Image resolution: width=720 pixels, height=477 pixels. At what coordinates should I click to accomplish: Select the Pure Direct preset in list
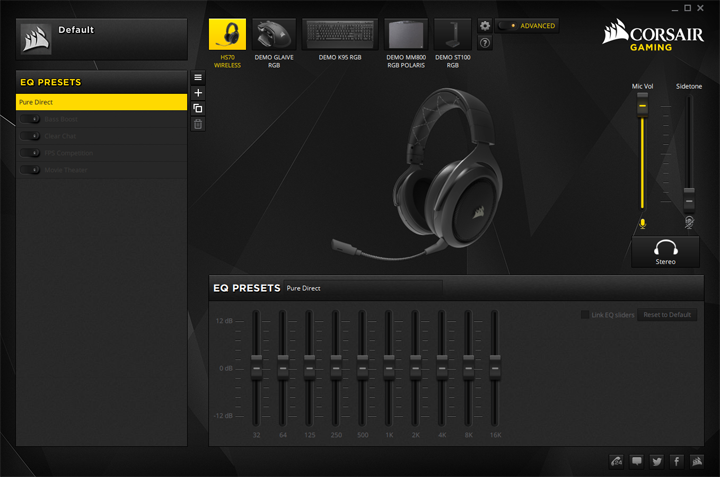click(x=101, y=102)
